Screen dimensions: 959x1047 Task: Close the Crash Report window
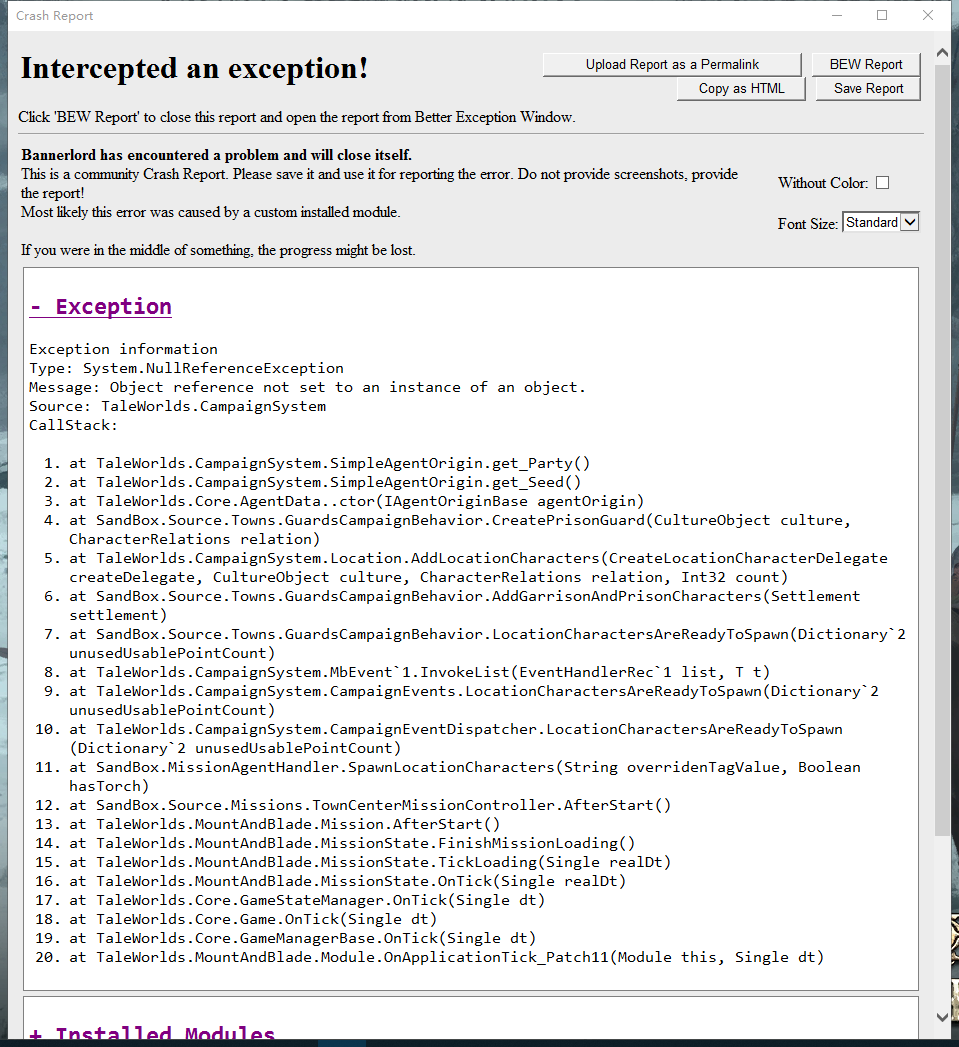[x=928, y=15]
